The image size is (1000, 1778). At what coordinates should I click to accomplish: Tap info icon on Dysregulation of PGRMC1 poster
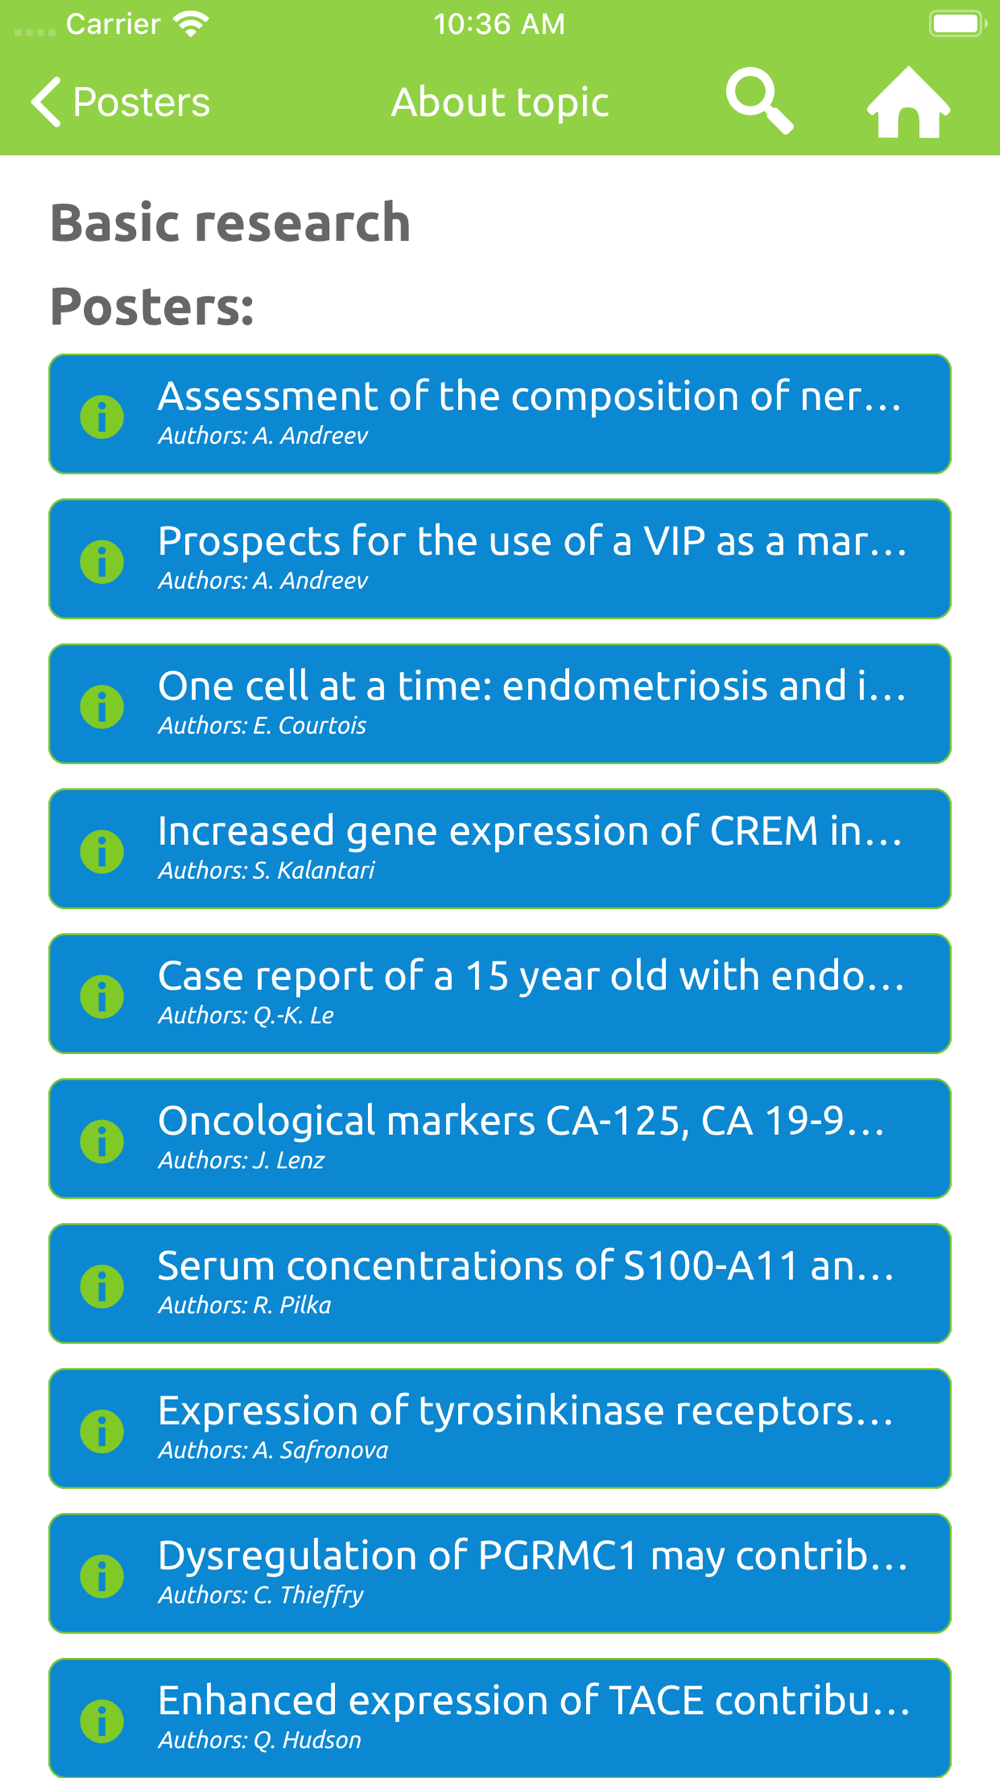point(102,1577)
